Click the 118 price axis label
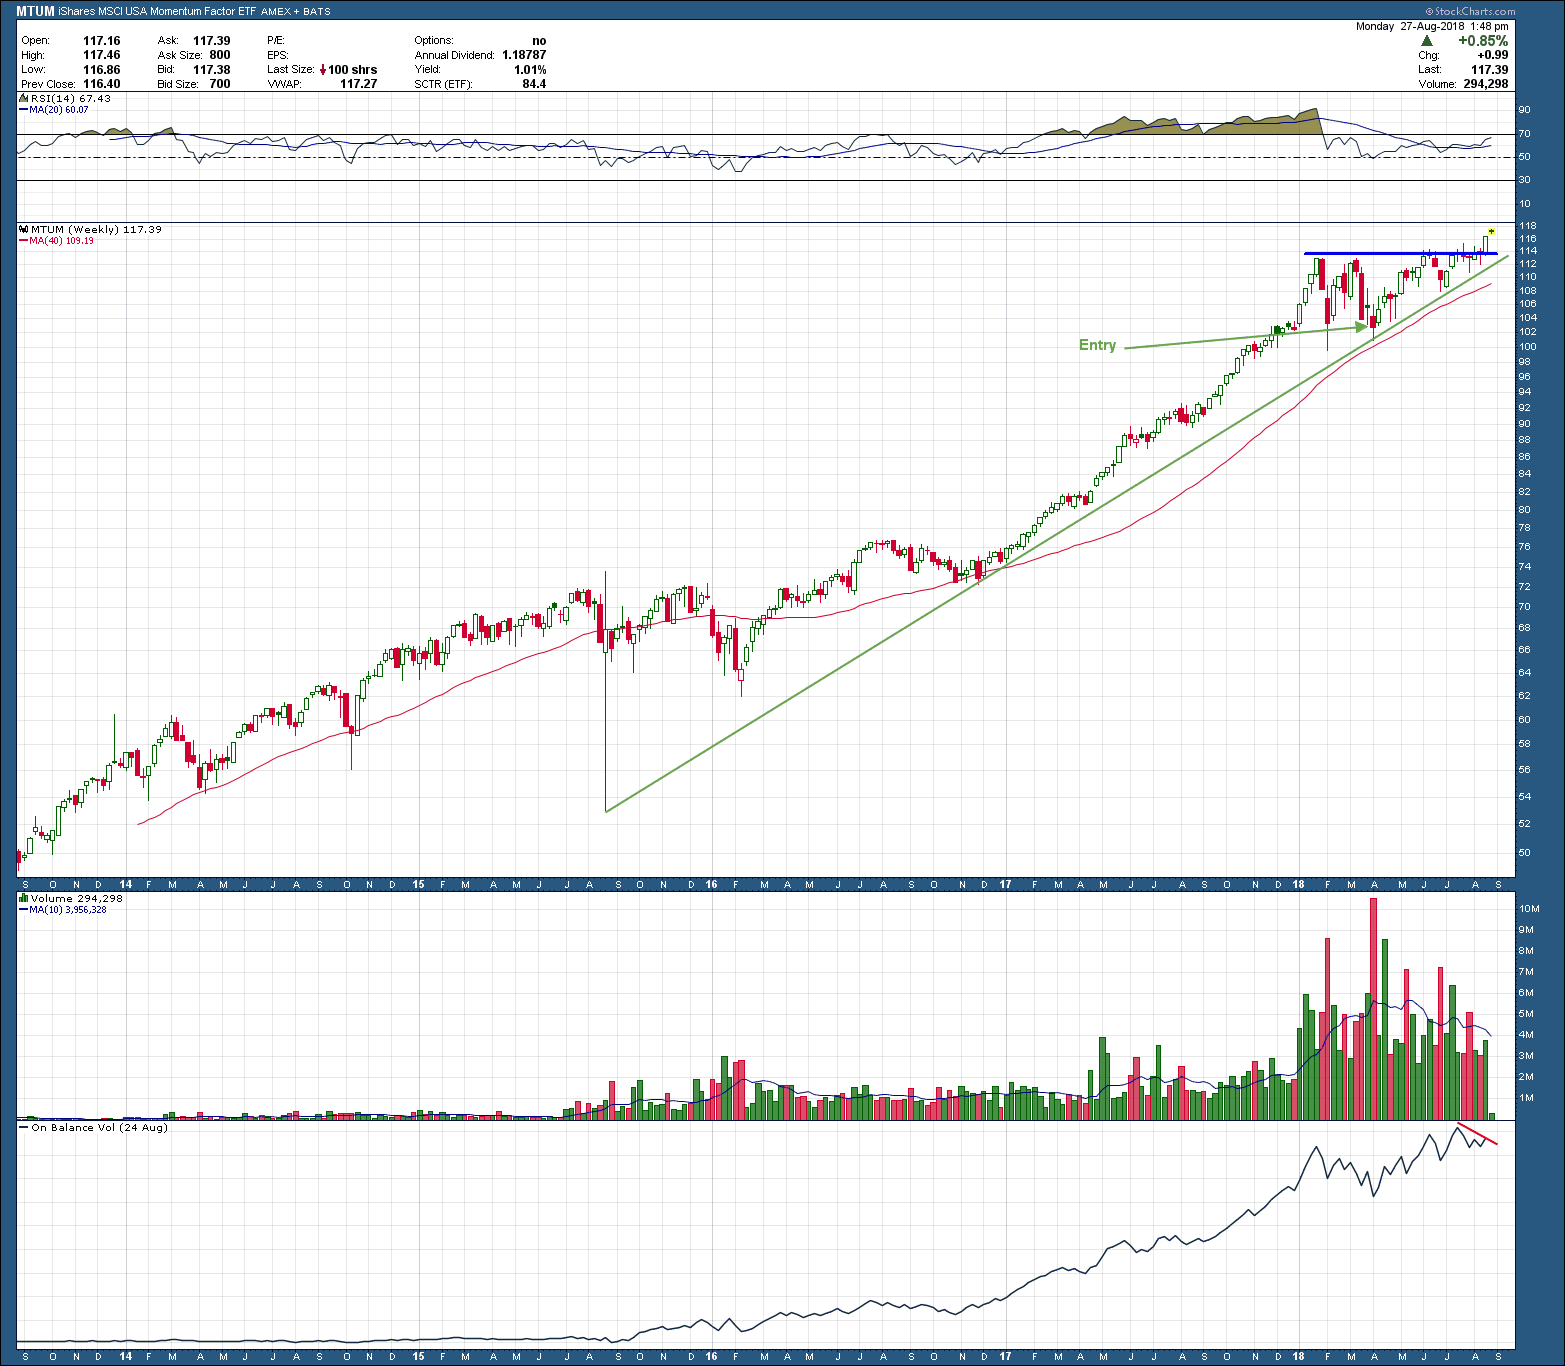 coord(1527,226)
